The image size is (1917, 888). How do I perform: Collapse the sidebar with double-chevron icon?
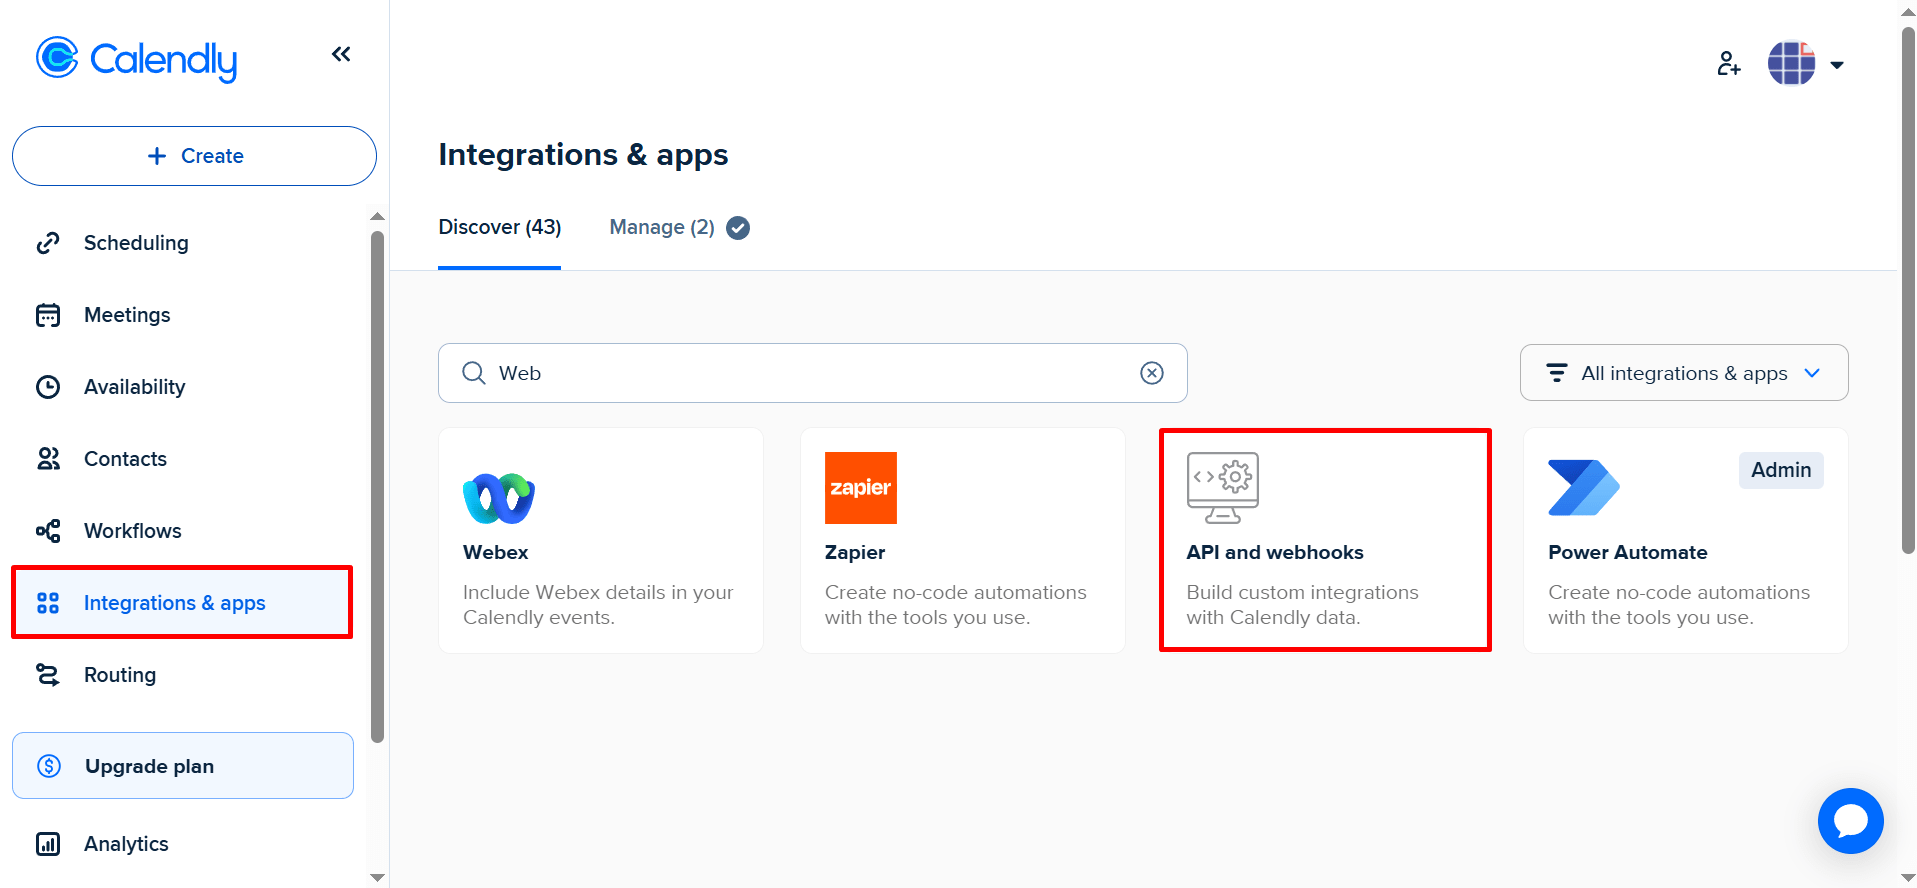tap(341, 54)
